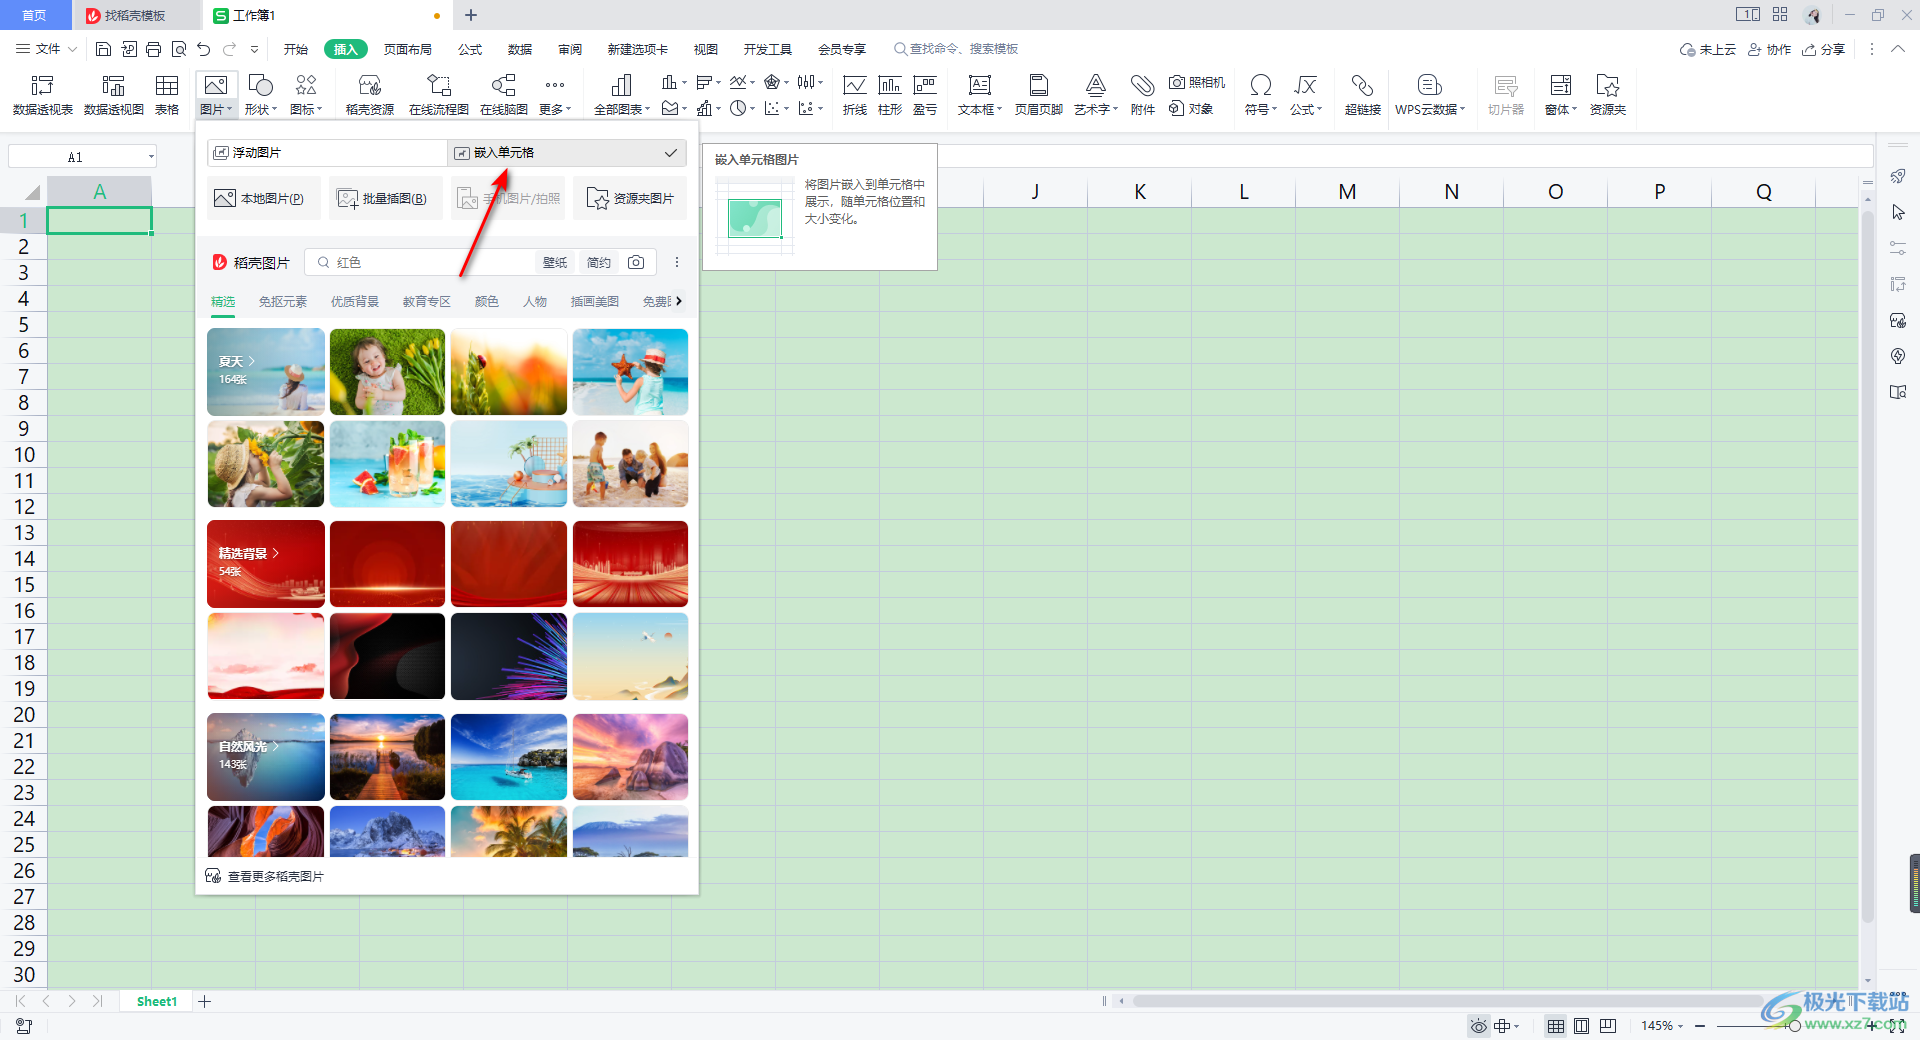Click the selection arrow icon in right sidebar
Image resolution: width=1920 pixels, height=1040 pixels.
pyautogui.click(x=1898, y=212)
